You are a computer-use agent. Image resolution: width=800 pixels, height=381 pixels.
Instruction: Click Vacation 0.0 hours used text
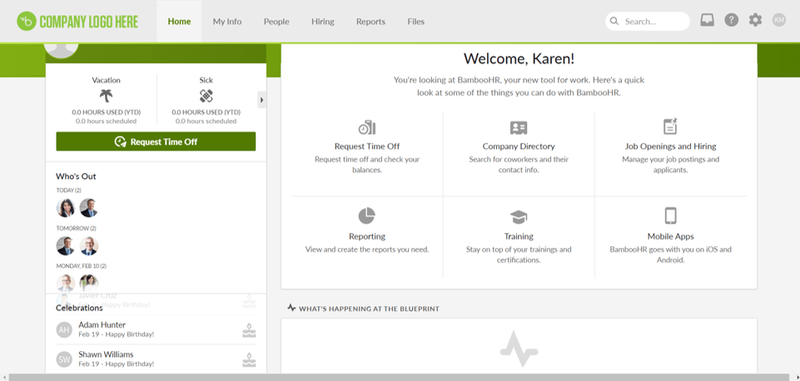106,112
